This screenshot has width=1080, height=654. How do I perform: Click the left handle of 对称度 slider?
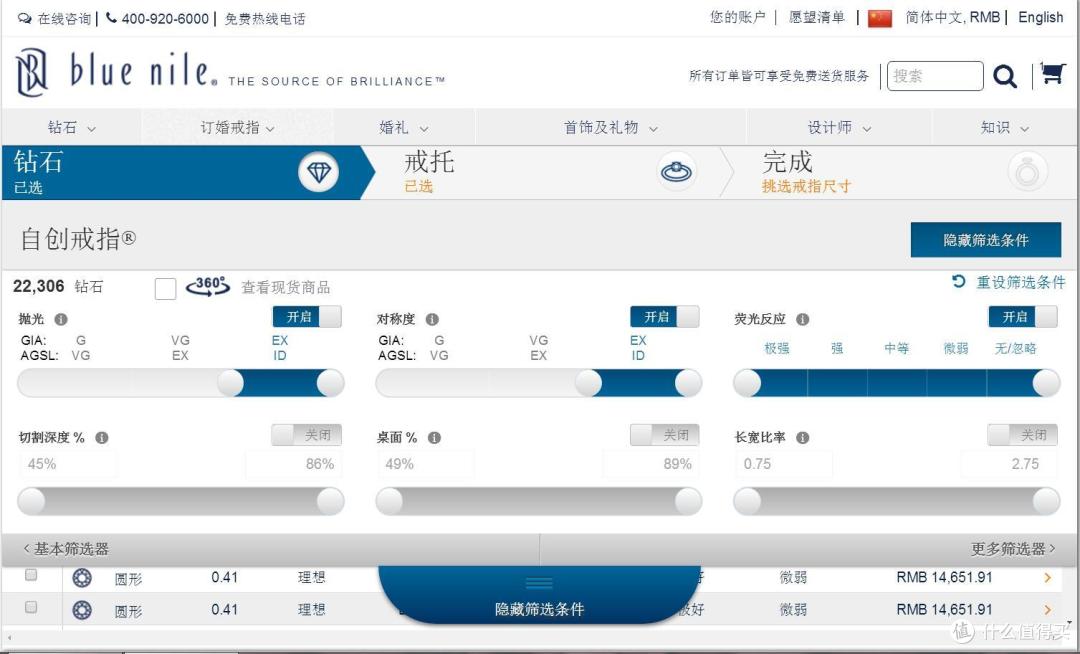[588, 383]
